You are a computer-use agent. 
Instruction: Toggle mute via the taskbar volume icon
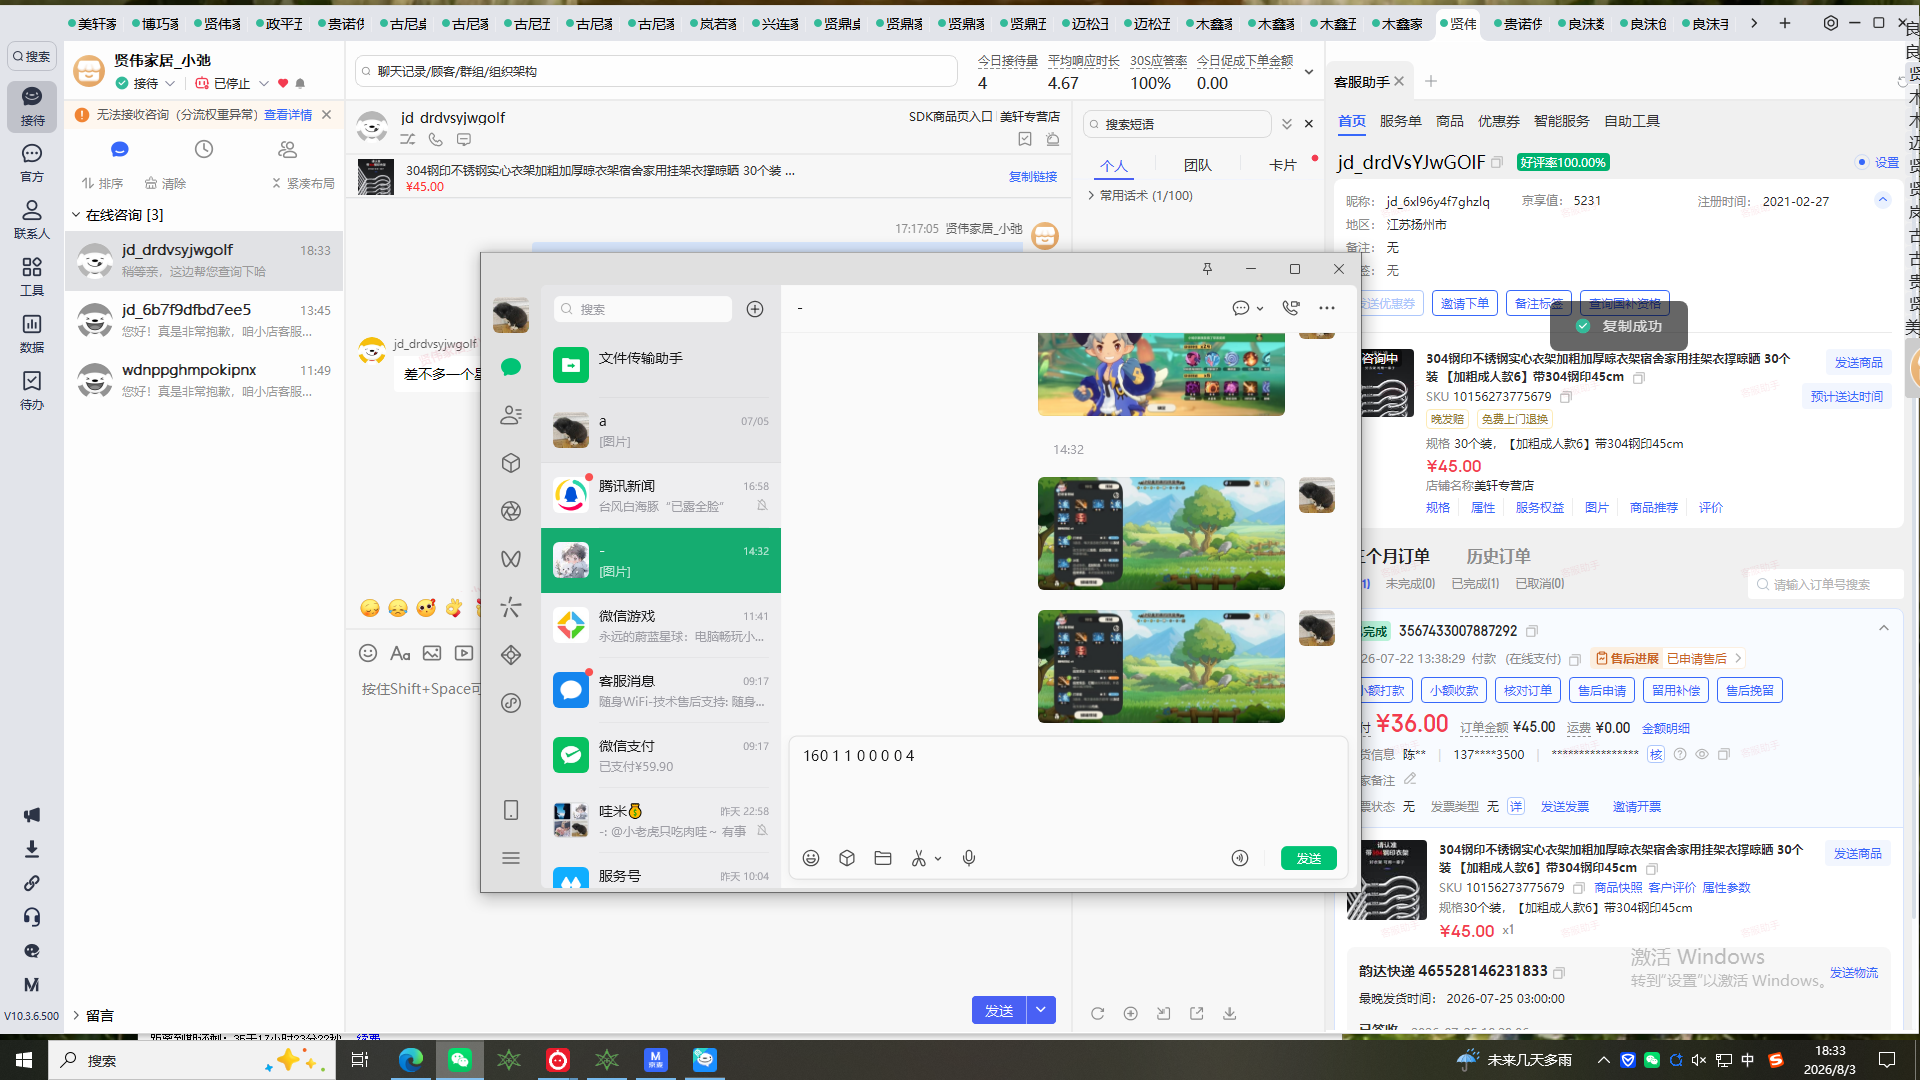coord(1699,1060)
